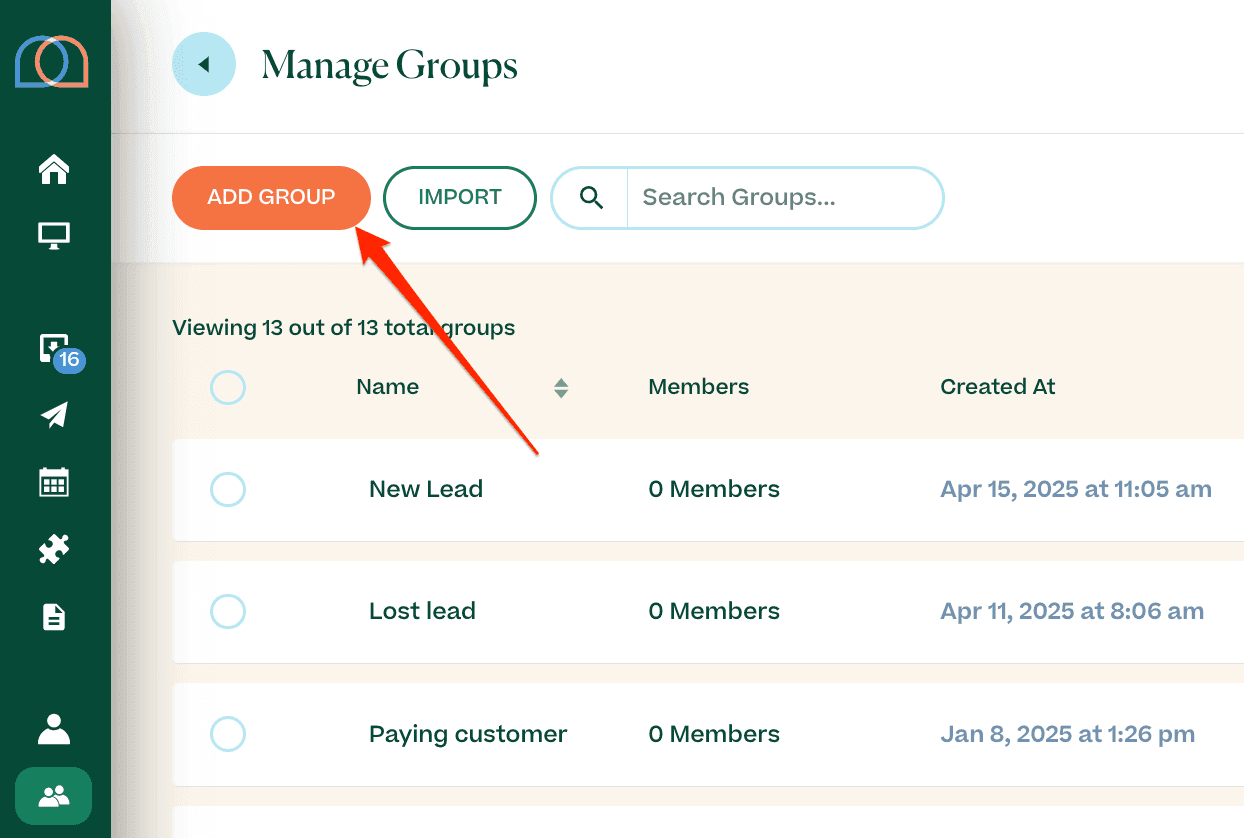Click the Name column header

pos(388,387)
